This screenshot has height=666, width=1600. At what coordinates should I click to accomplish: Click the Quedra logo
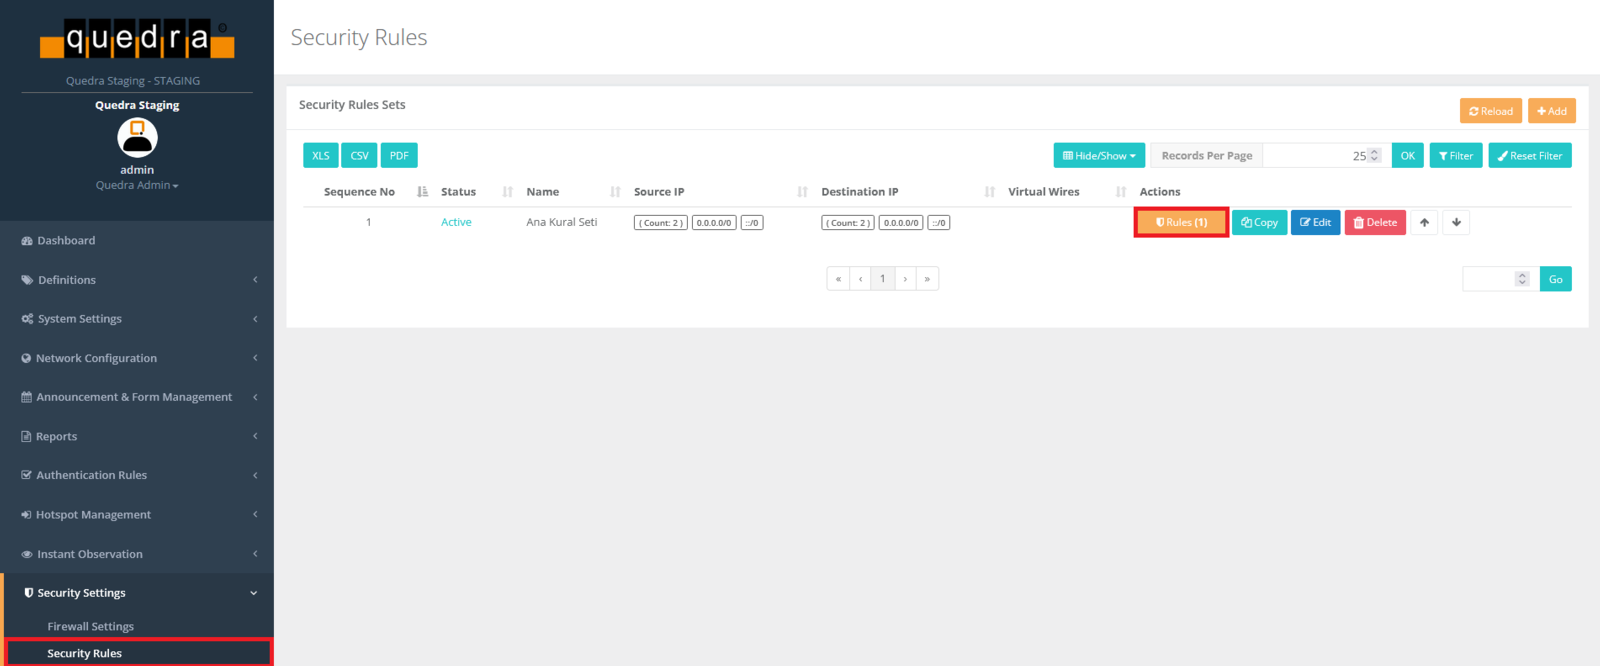(x=137, y=40)
